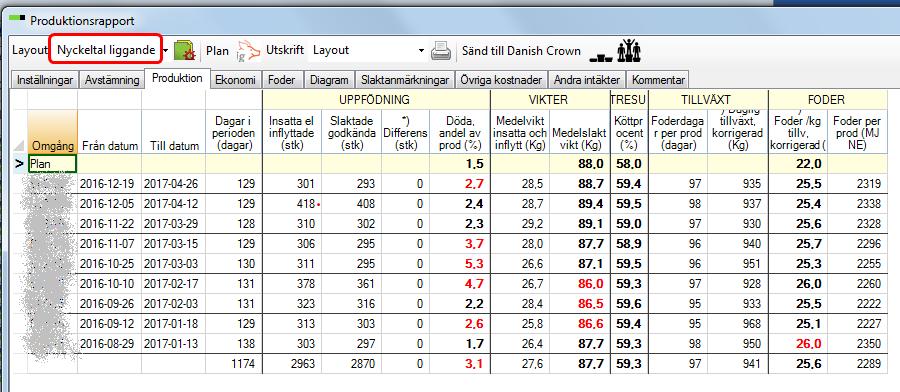Click the people-on-podium icon
The width and height of the screenshot is (900, 392).
[x=629, y=51]
